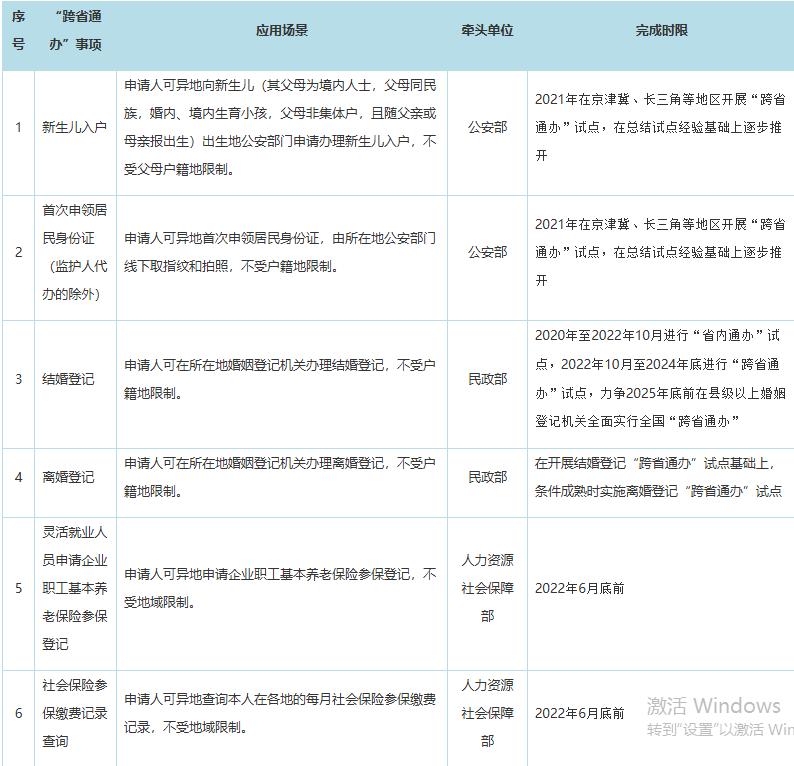Click the 新生儿入户 application scenario text
Image resolution: width=794 pixels, height=766 pixels.
(280, 127)
